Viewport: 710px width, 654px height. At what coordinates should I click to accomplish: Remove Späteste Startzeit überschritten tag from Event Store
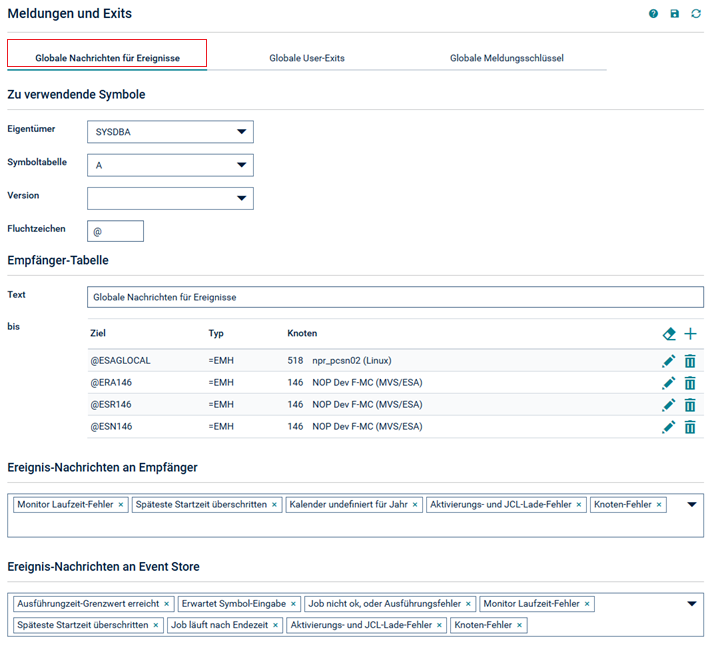[156, 625]
